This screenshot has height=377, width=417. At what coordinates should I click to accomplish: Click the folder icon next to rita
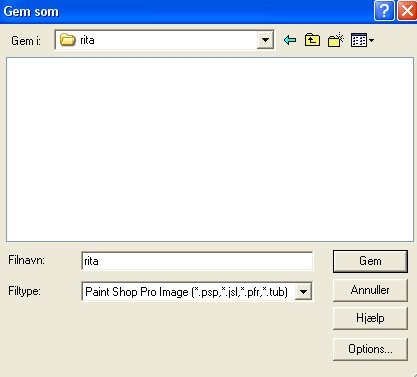(68, 40)
